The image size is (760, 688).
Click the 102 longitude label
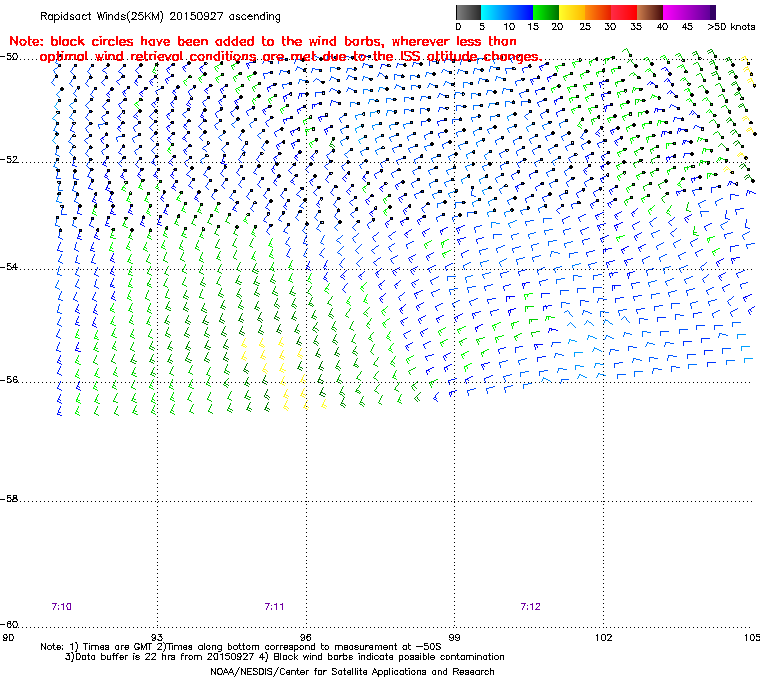coord(603,637)
